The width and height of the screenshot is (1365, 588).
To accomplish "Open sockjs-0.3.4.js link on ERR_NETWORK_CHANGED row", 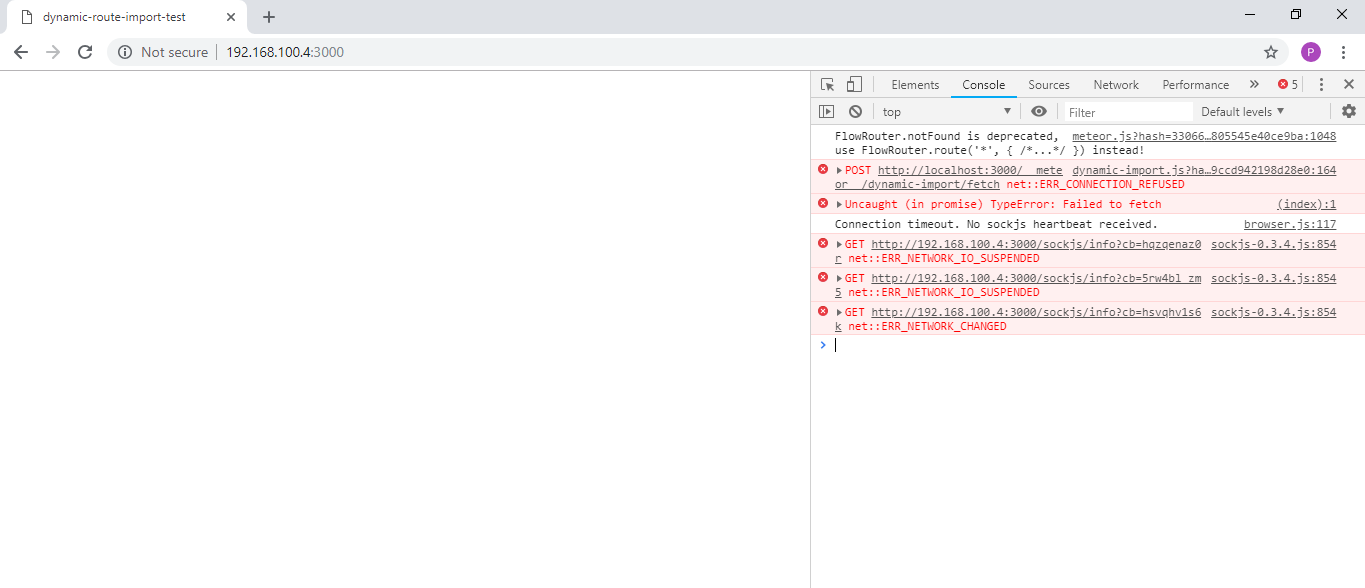I will [1273, 312].
